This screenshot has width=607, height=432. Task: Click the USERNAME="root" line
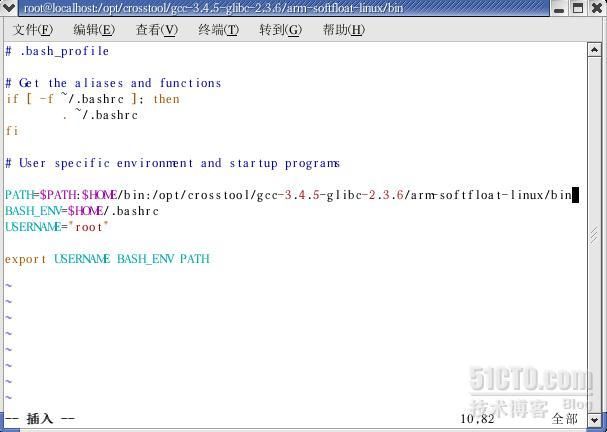57,227
